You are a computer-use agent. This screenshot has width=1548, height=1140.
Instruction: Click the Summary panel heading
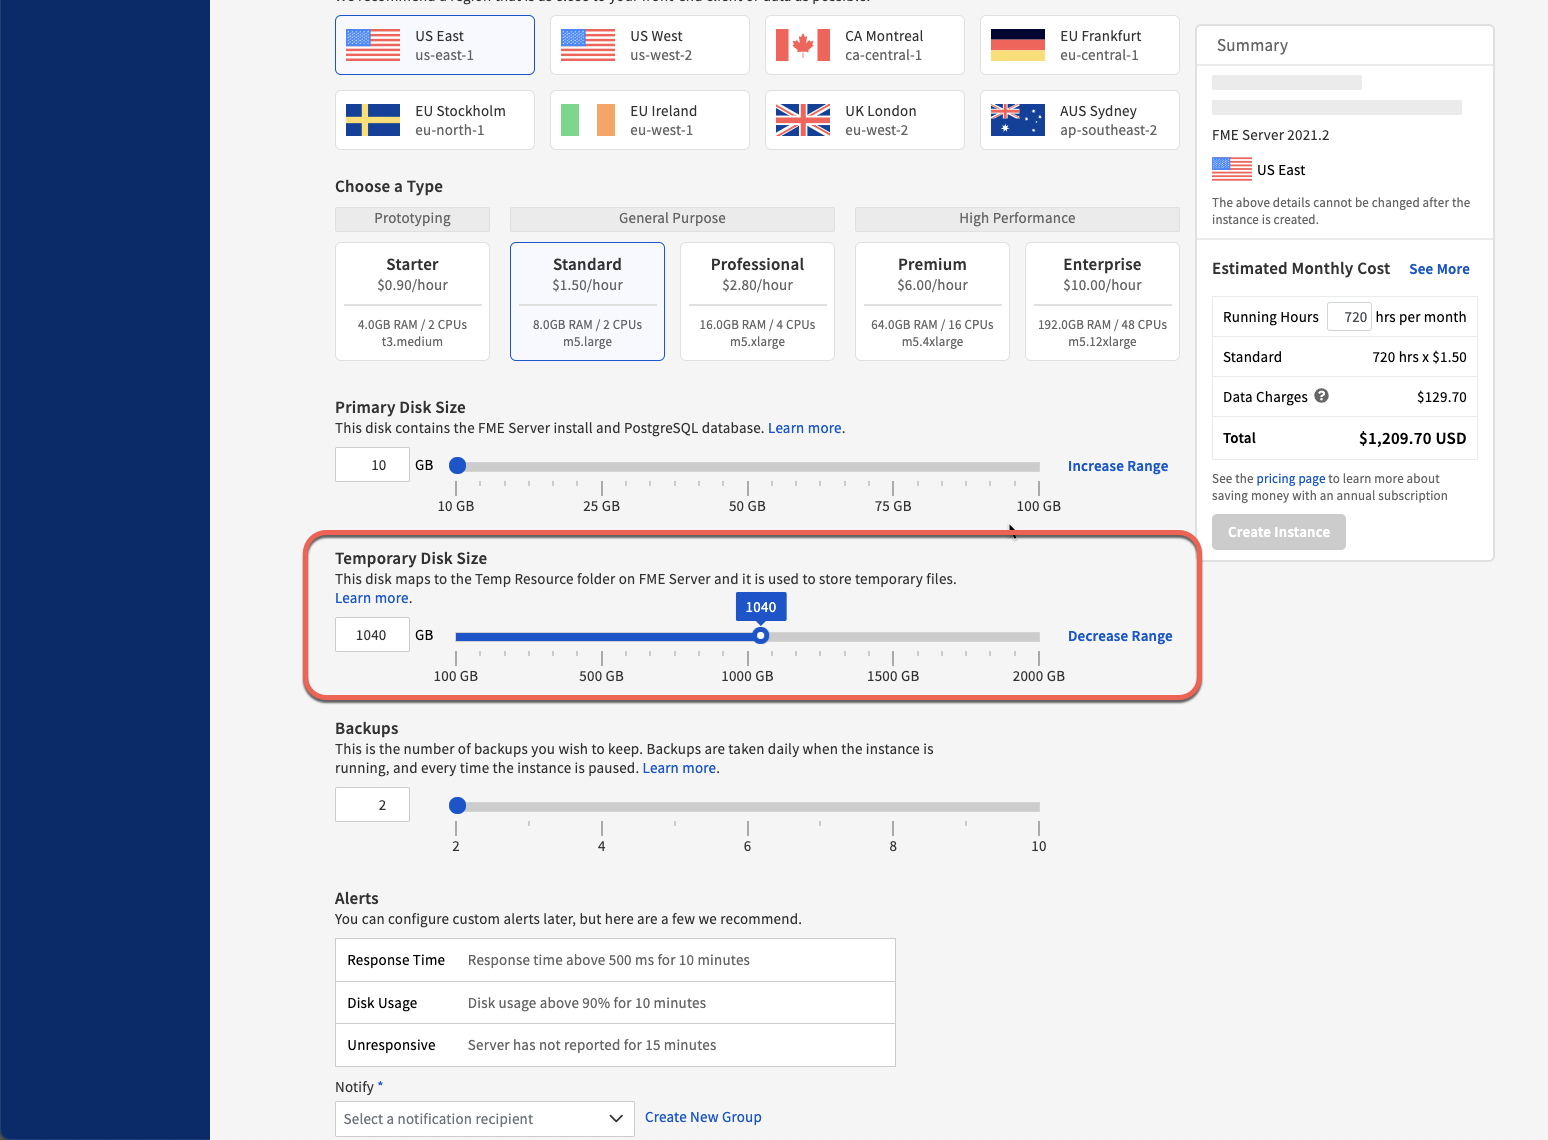pos(1252,46)
